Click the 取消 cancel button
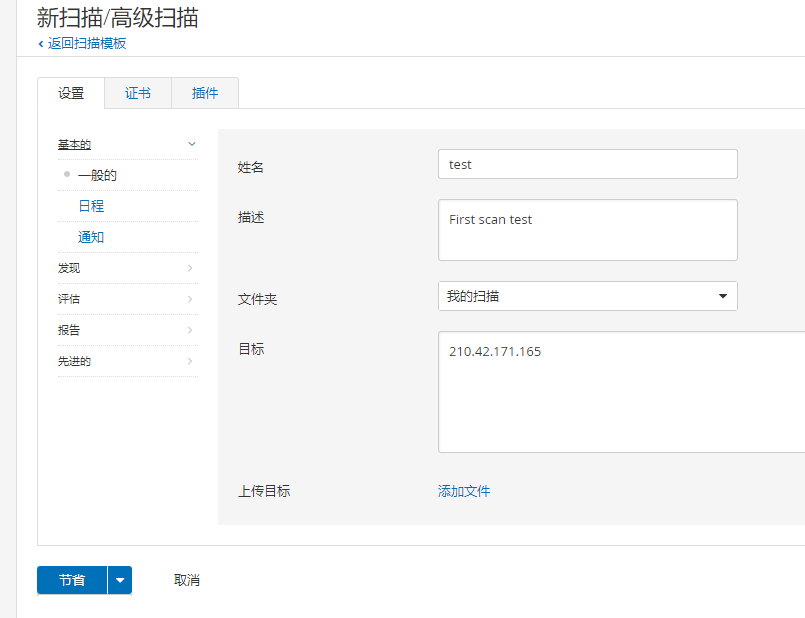This screenshot has height=618, width=805. (187, 580)
